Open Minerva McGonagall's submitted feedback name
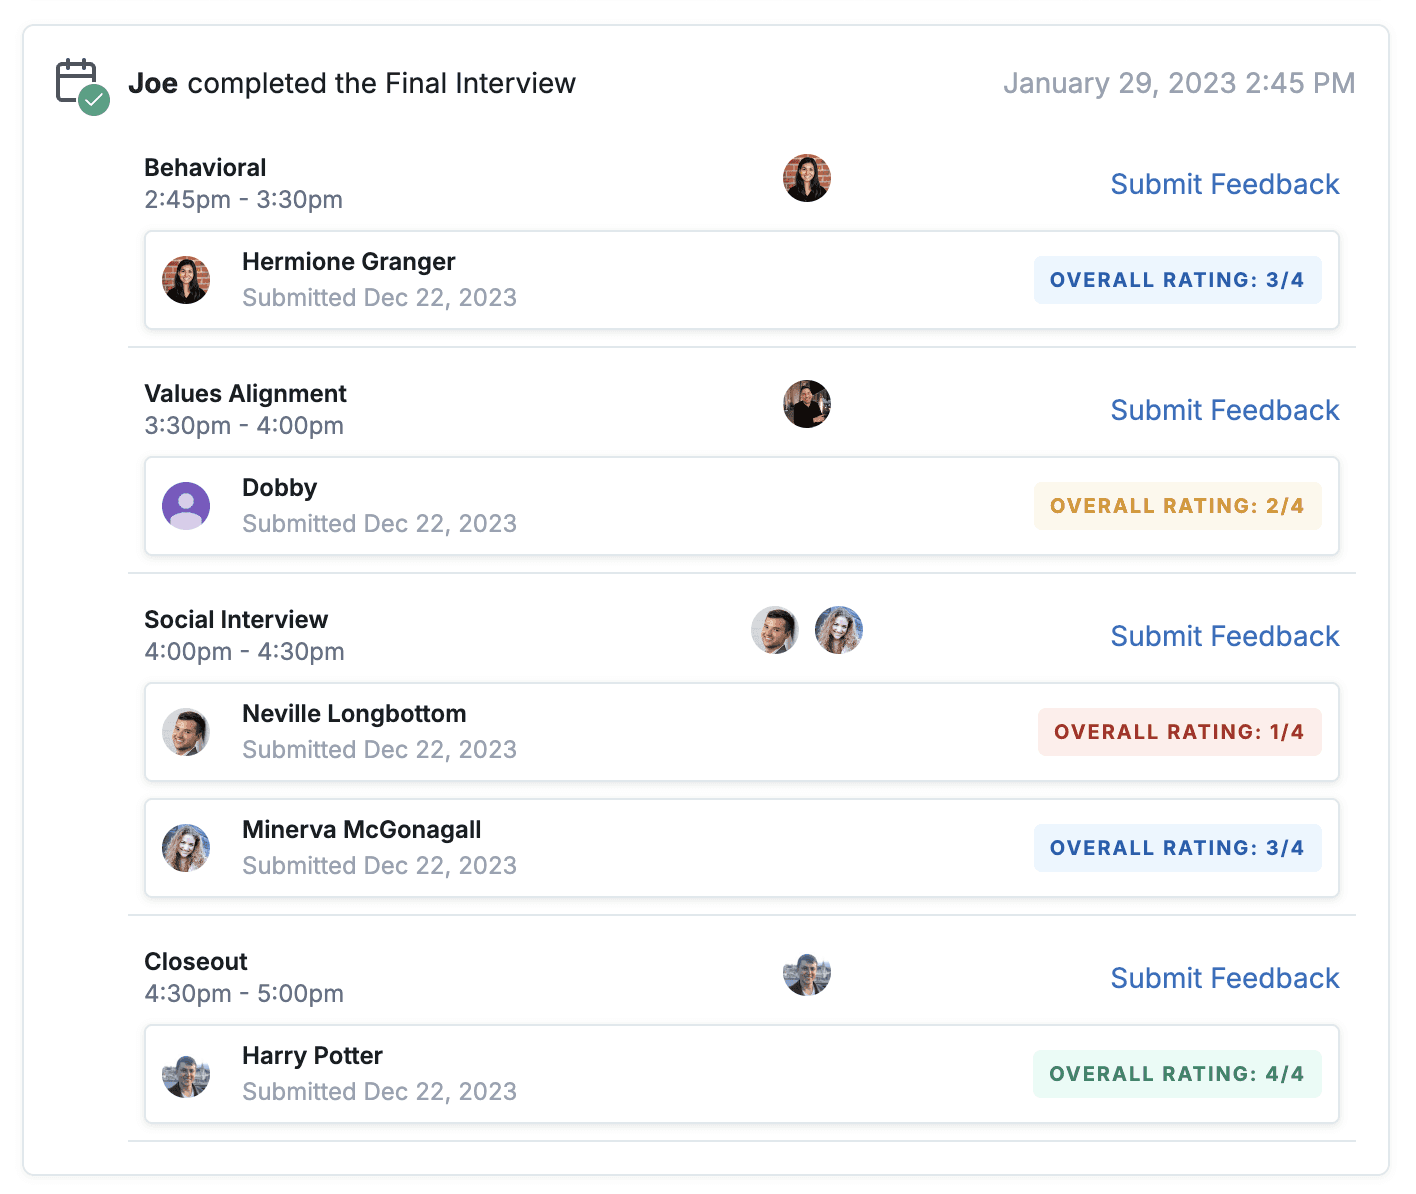The width and height of the screenshot is (1416, 1194). tap(361, 830)
